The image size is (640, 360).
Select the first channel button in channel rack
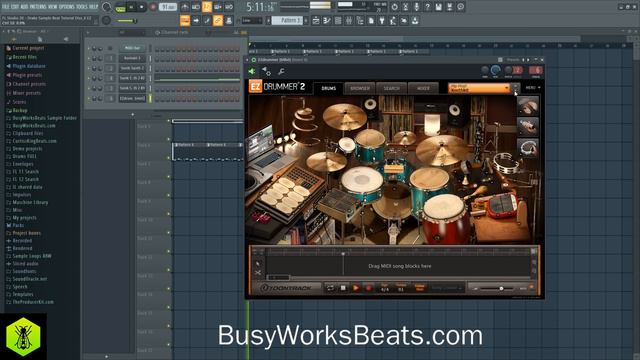132,48
